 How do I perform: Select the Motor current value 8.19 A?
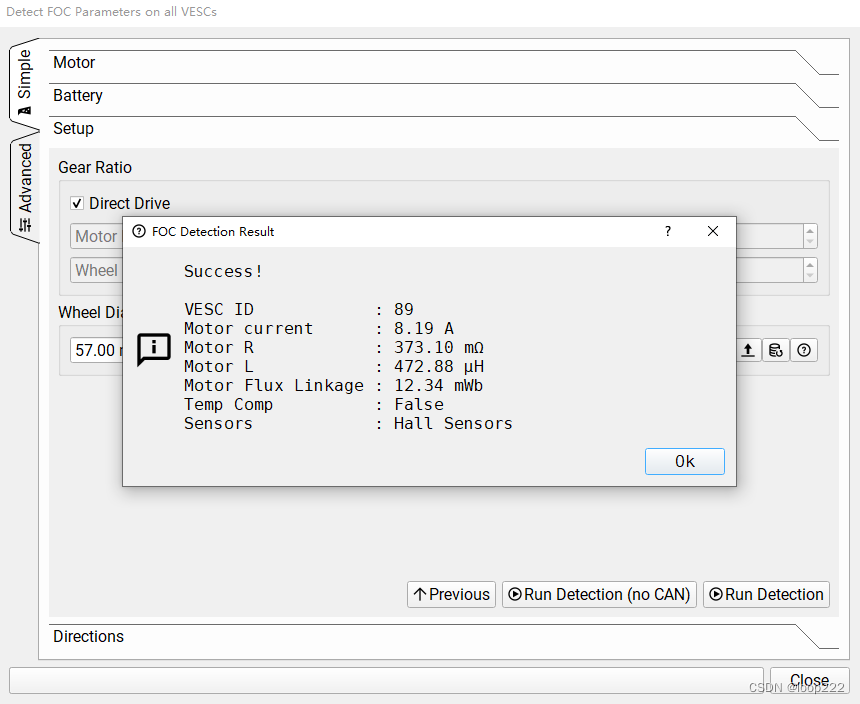tap(423, 328)
